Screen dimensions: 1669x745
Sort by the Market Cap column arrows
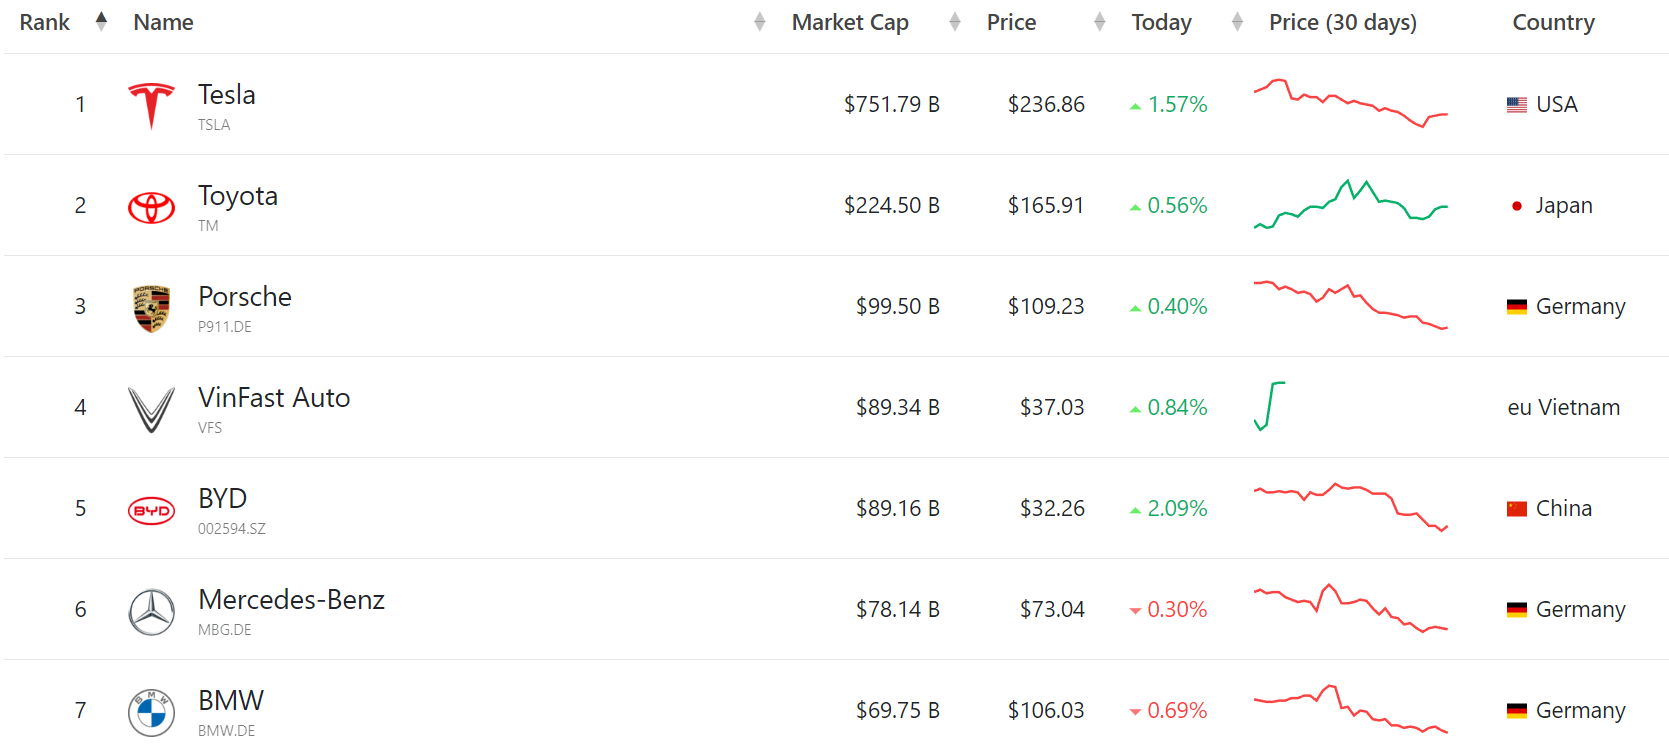tap(955, 22)
